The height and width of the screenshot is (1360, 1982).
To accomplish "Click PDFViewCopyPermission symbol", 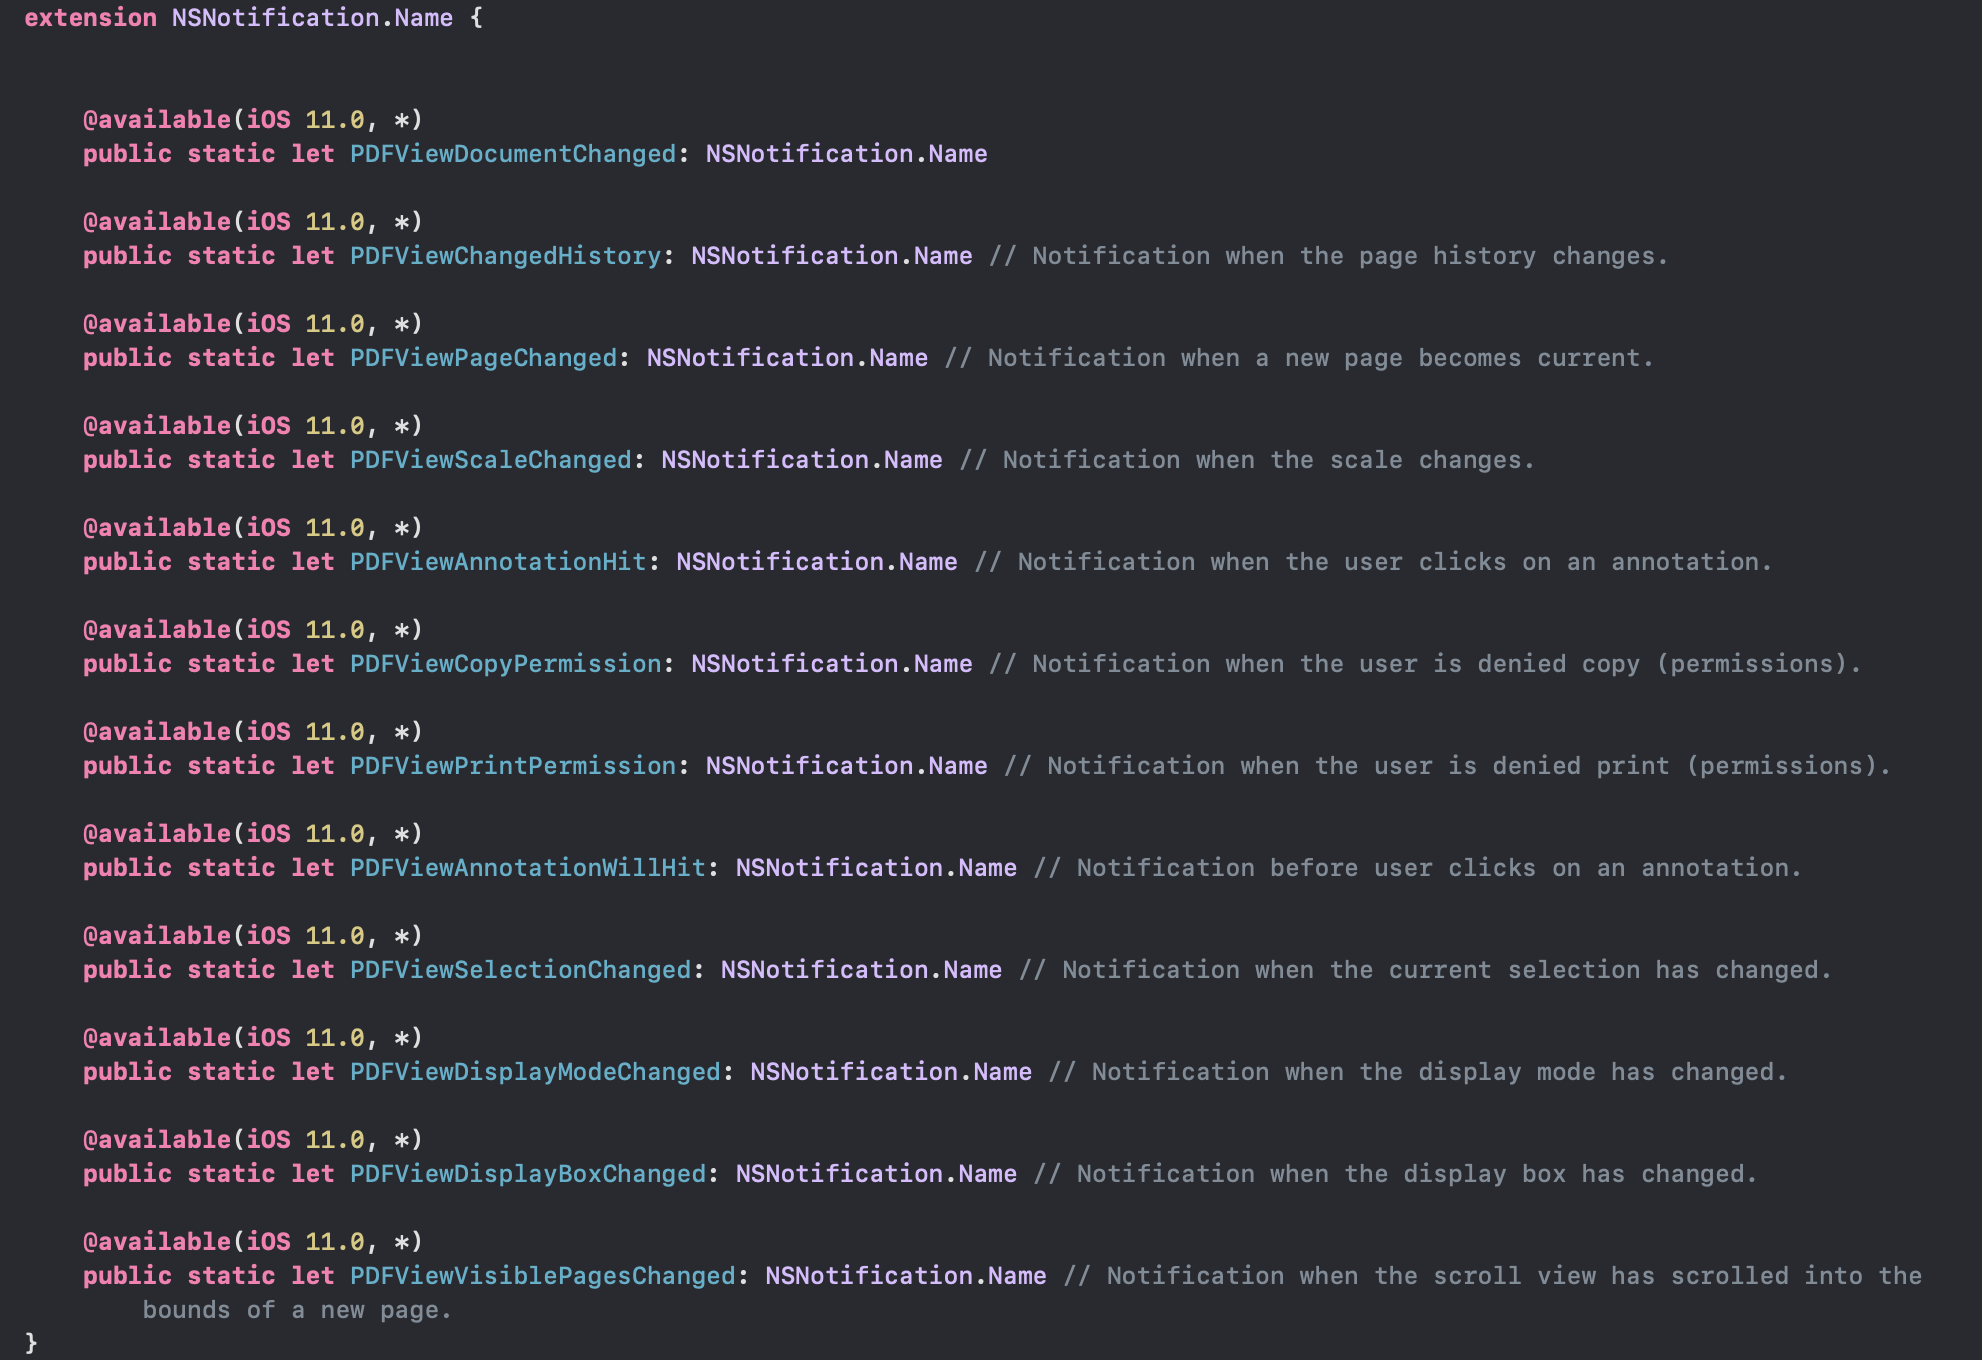I will click(505, 664).
